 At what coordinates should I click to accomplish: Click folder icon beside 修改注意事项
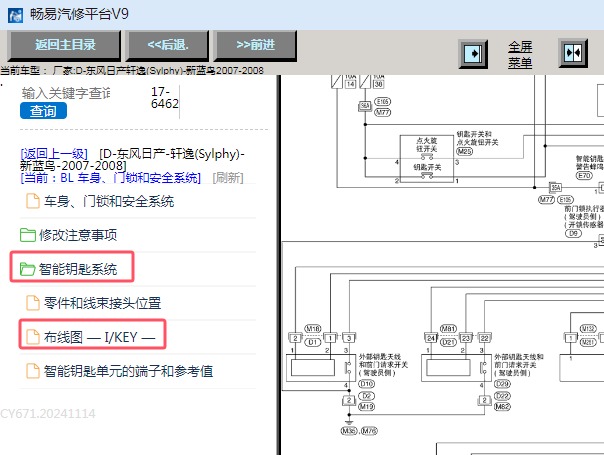click(x=28, y=235)
